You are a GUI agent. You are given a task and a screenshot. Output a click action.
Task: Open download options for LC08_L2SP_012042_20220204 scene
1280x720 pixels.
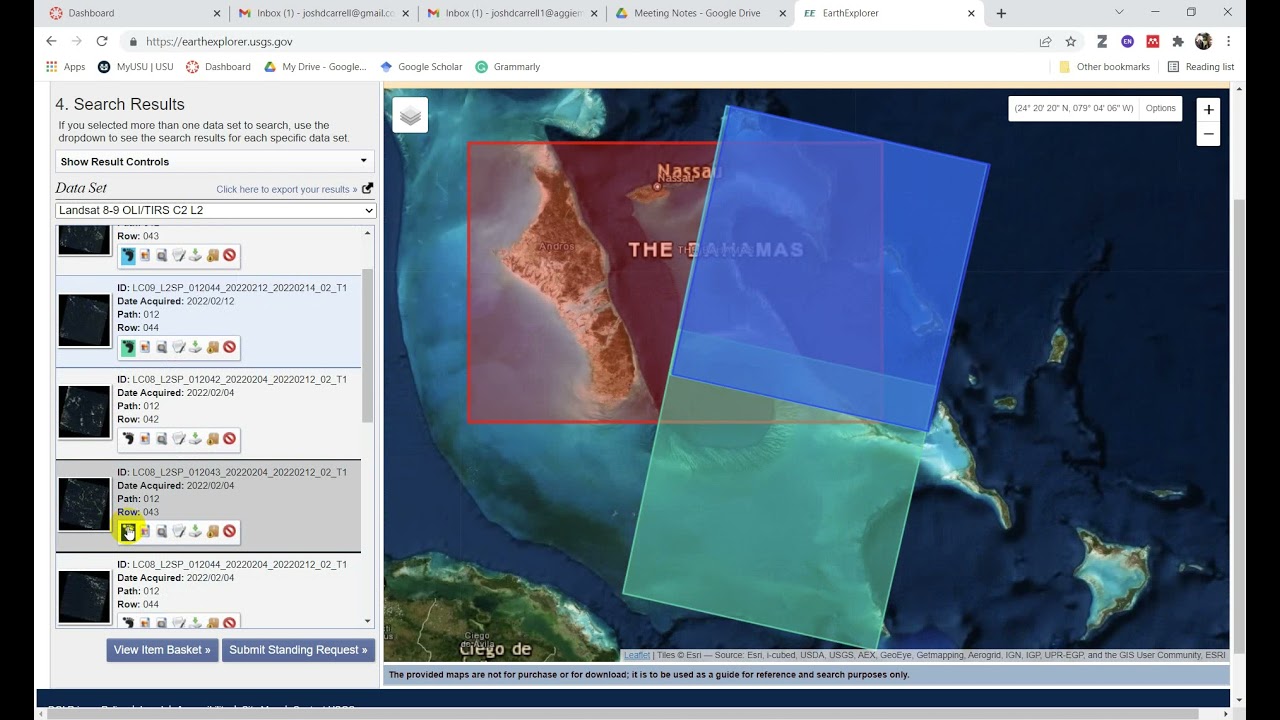click(196, 439)
